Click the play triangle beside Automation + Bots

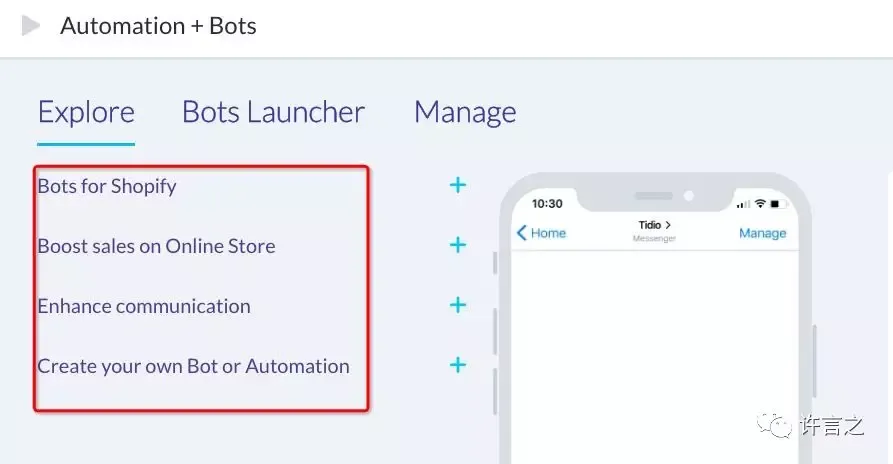31,26
